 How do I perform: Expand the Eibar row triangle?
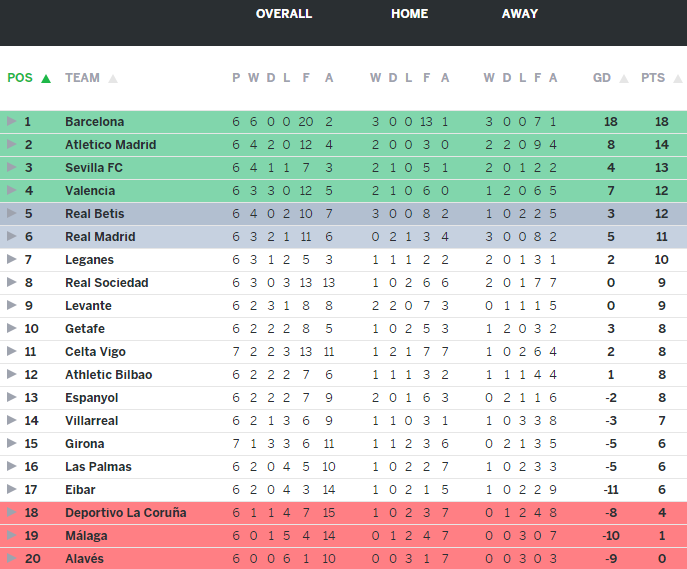12,490
